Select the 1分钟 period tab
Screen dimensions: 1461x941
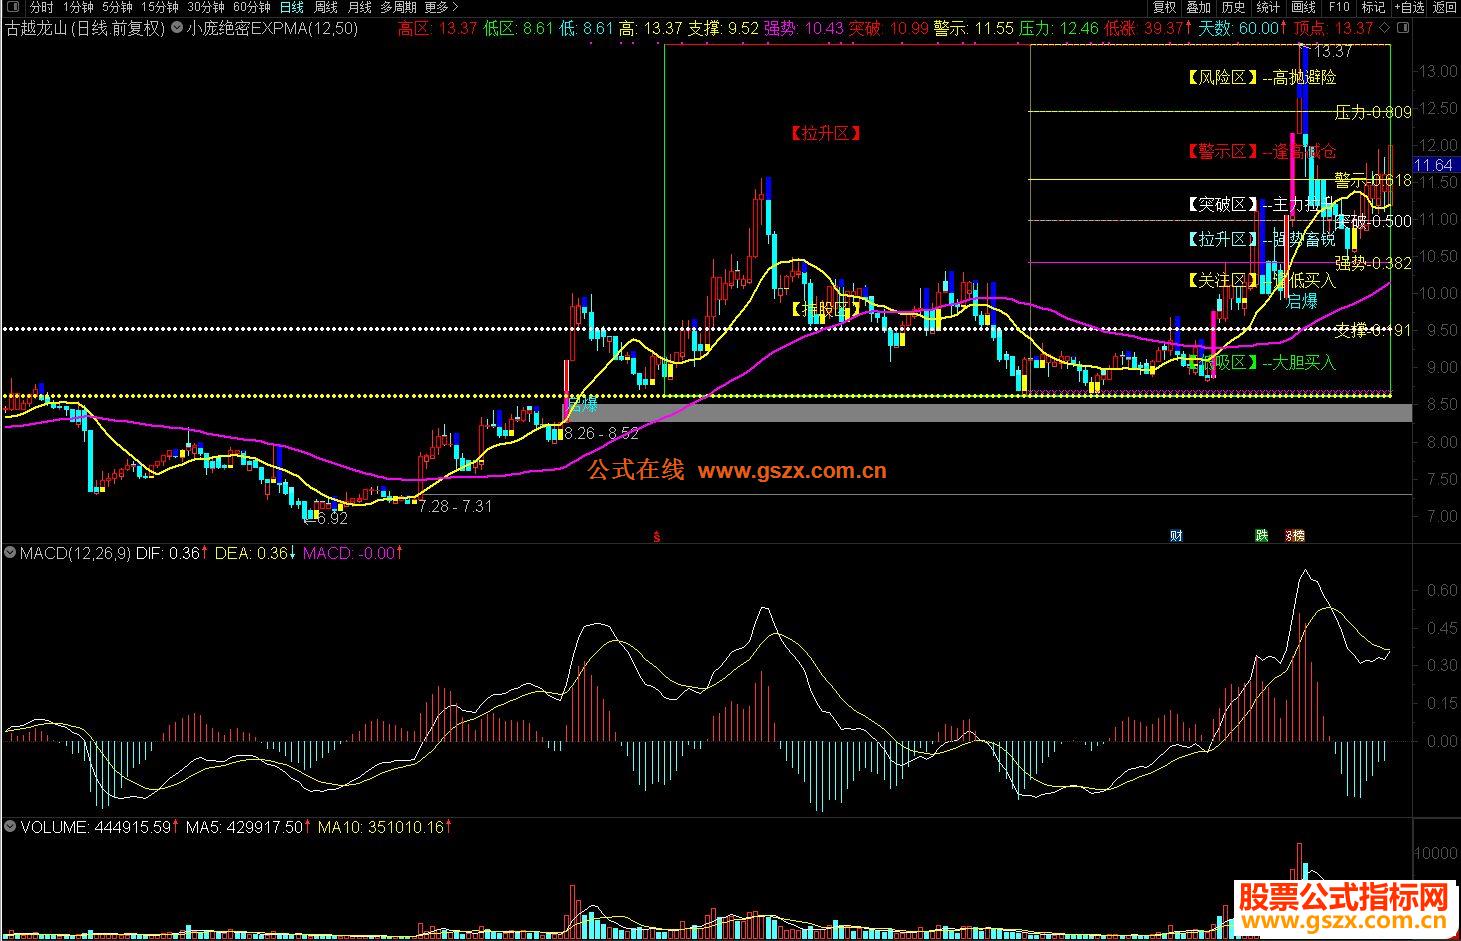click(77, 7)
